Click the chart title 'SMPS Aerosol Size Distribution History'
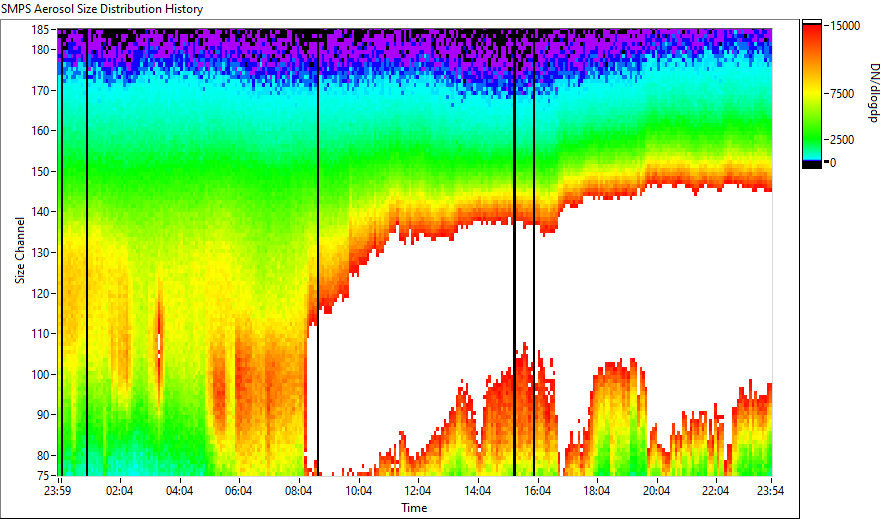884x519 pixels. point(102,9)
